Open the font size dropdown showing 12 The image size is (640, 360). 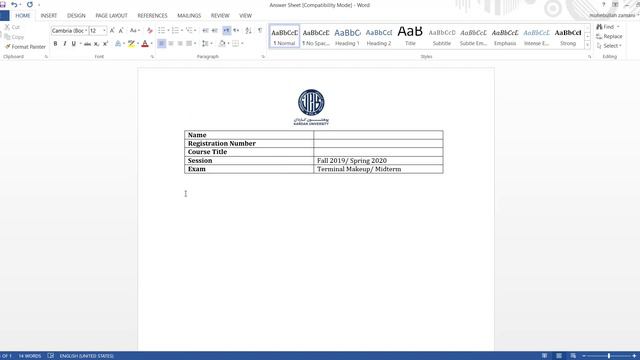click(x=104, y=31)
